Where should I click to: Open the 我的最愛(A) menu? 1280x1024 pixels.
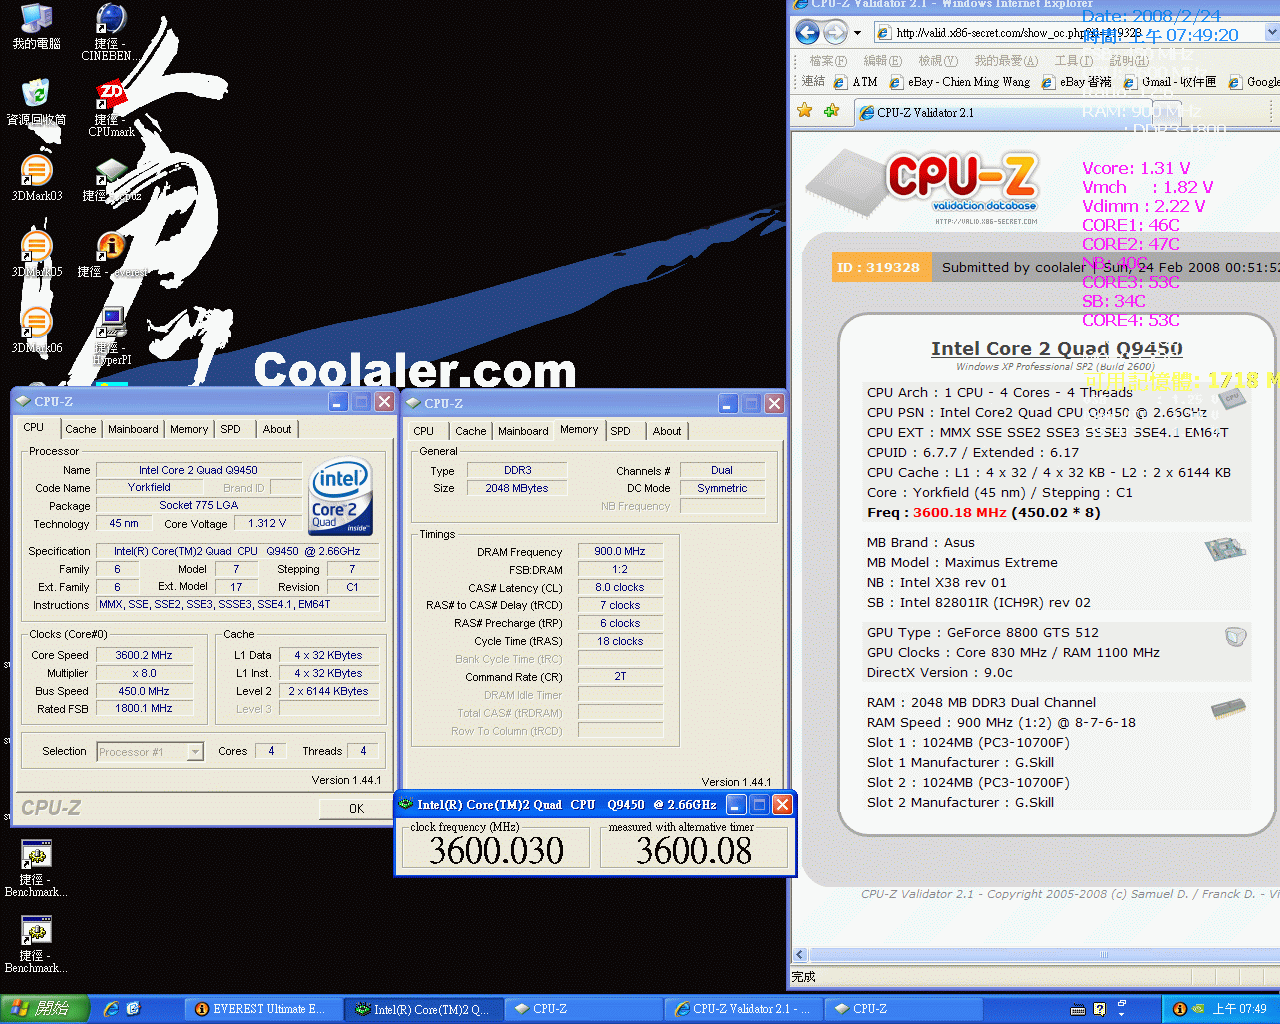pyautogui.click(x=1006, y=61)
